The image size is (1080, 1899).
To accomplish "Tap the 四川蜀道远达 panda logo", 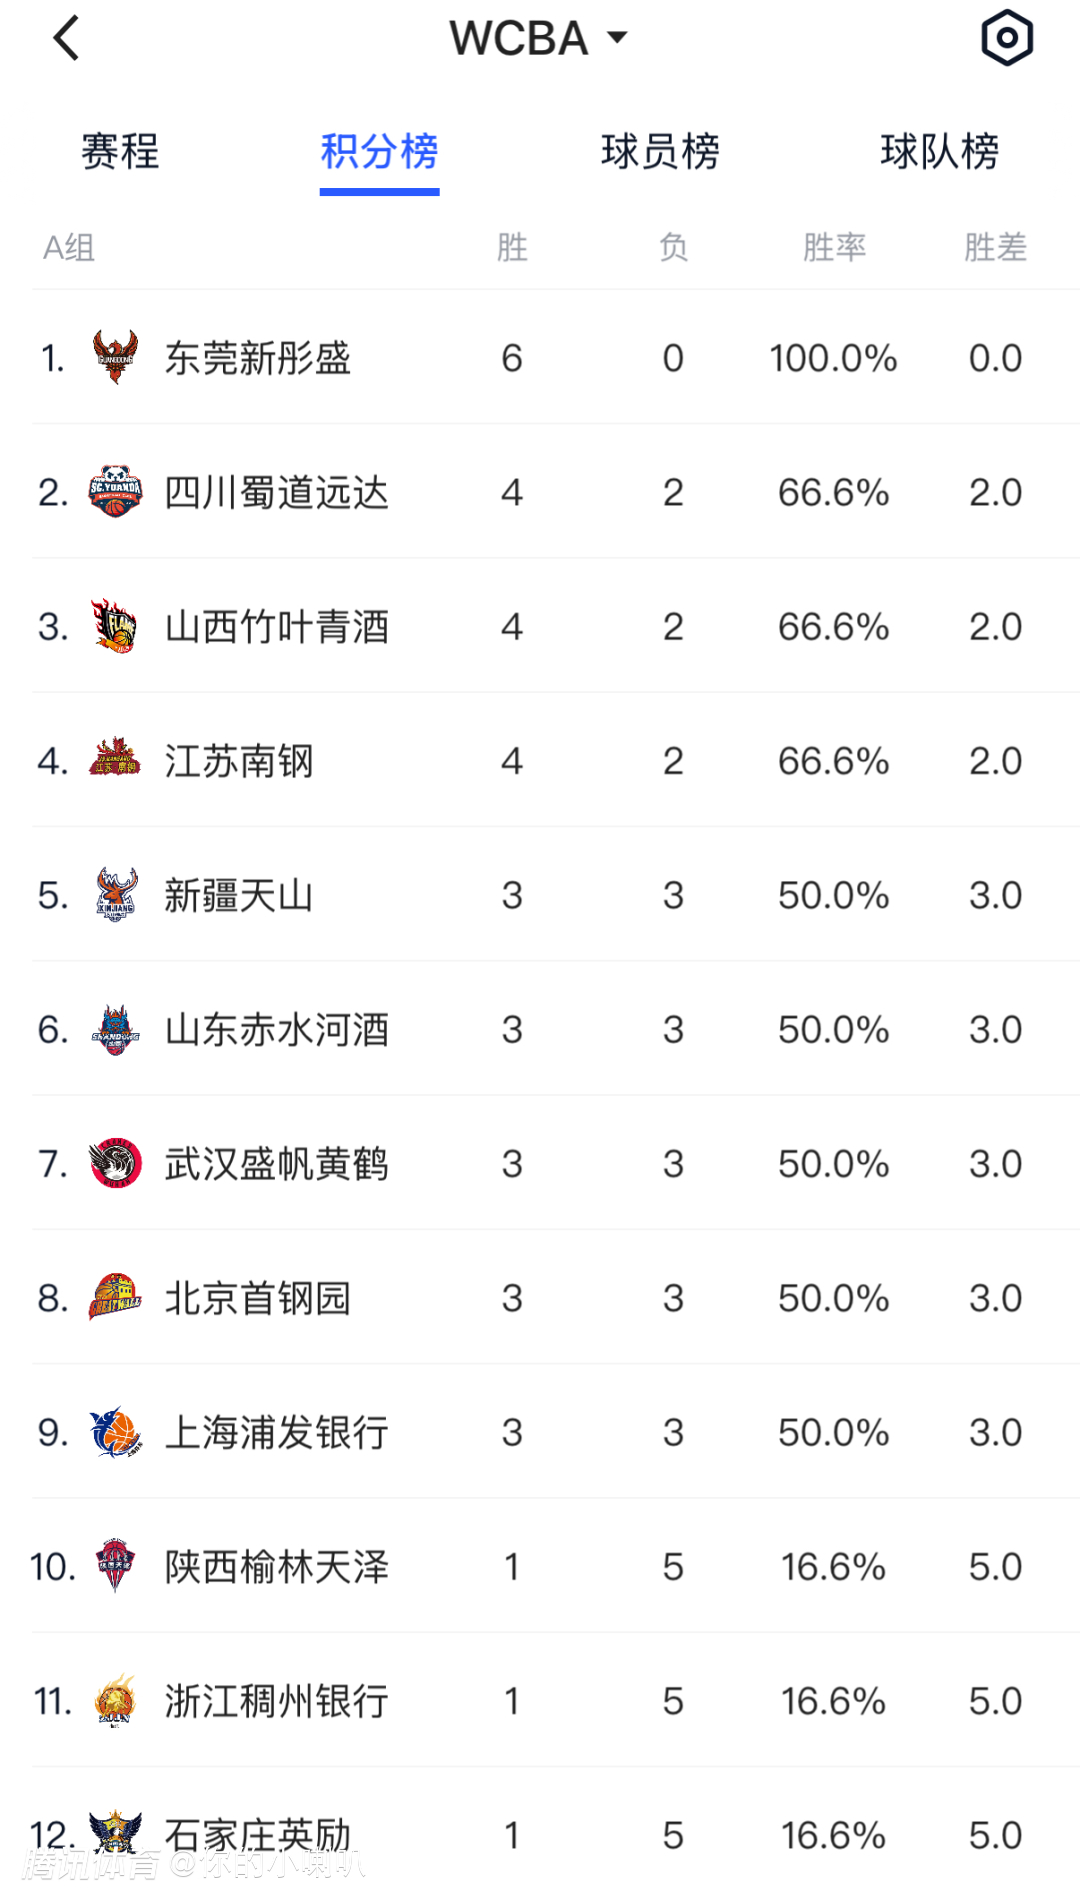I will pyautogui.click(x=115, y=491).
